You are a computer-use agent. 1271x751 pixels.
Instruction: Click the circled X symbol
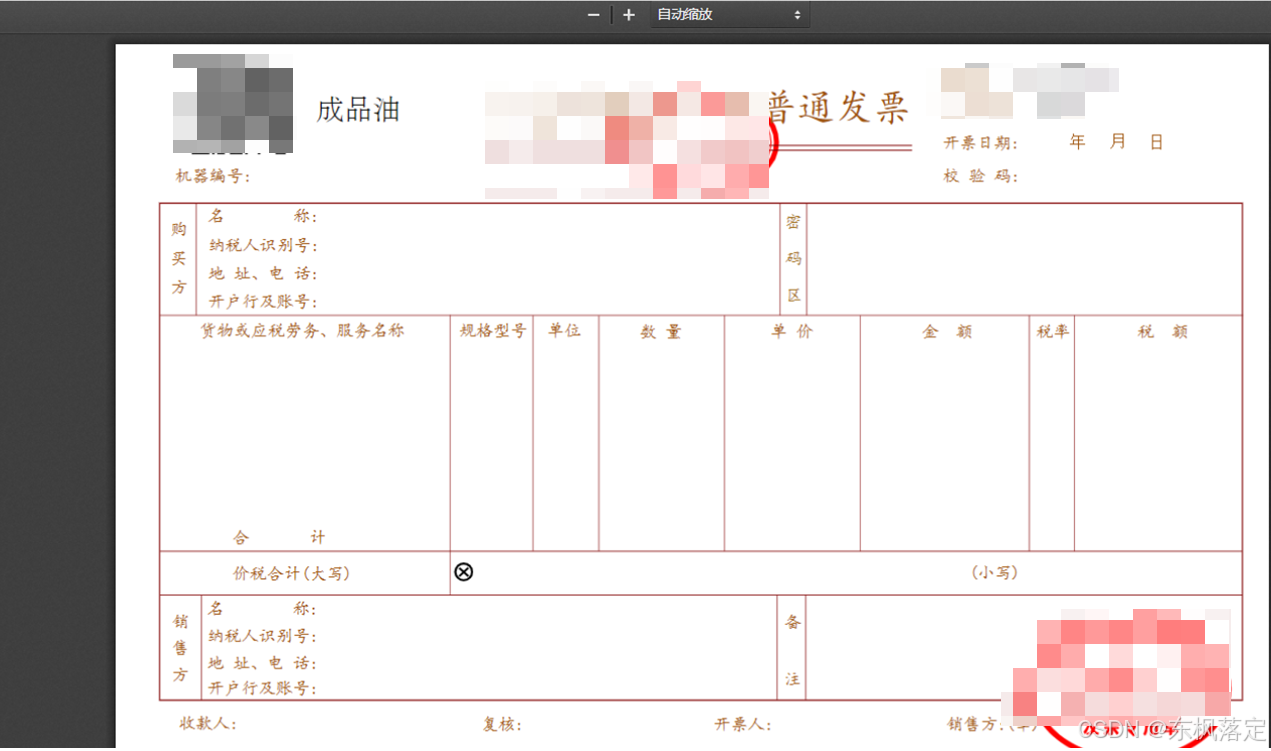coord(464,572)
